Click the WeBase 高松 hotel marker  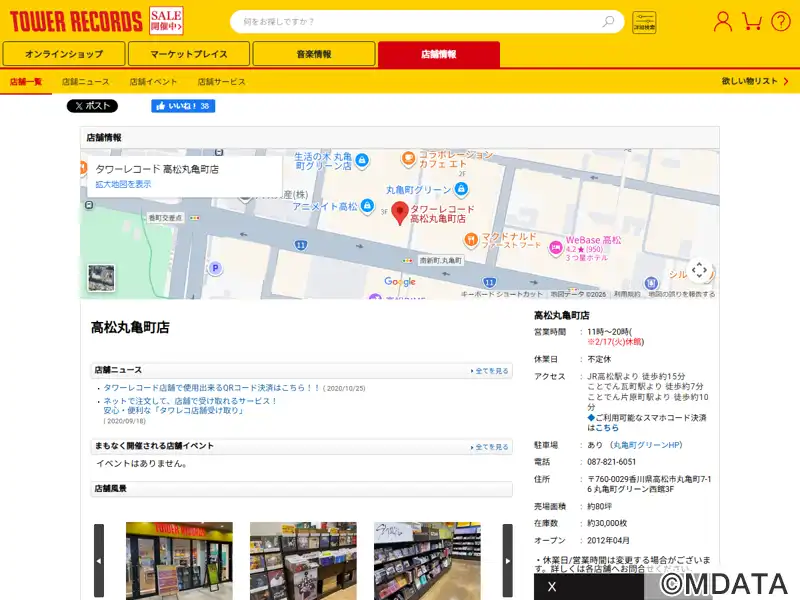point(555,248)
